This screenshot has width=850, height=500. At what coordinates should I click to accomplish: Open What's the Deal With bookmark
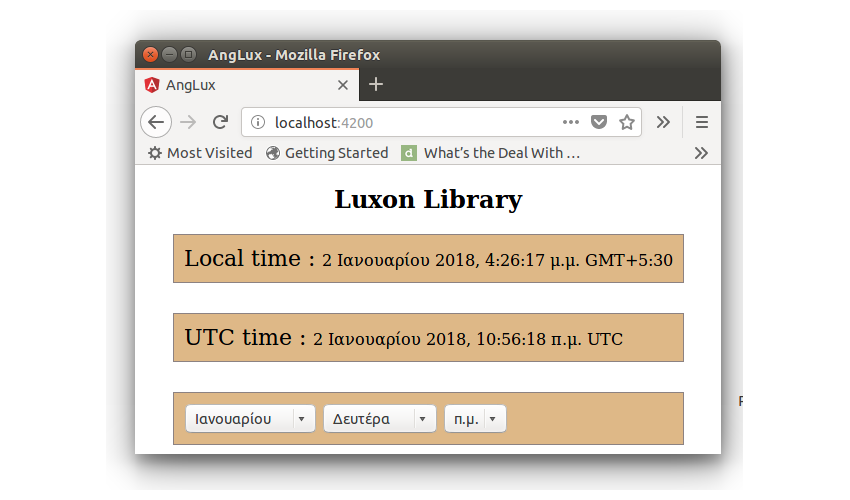click(491, 153)
